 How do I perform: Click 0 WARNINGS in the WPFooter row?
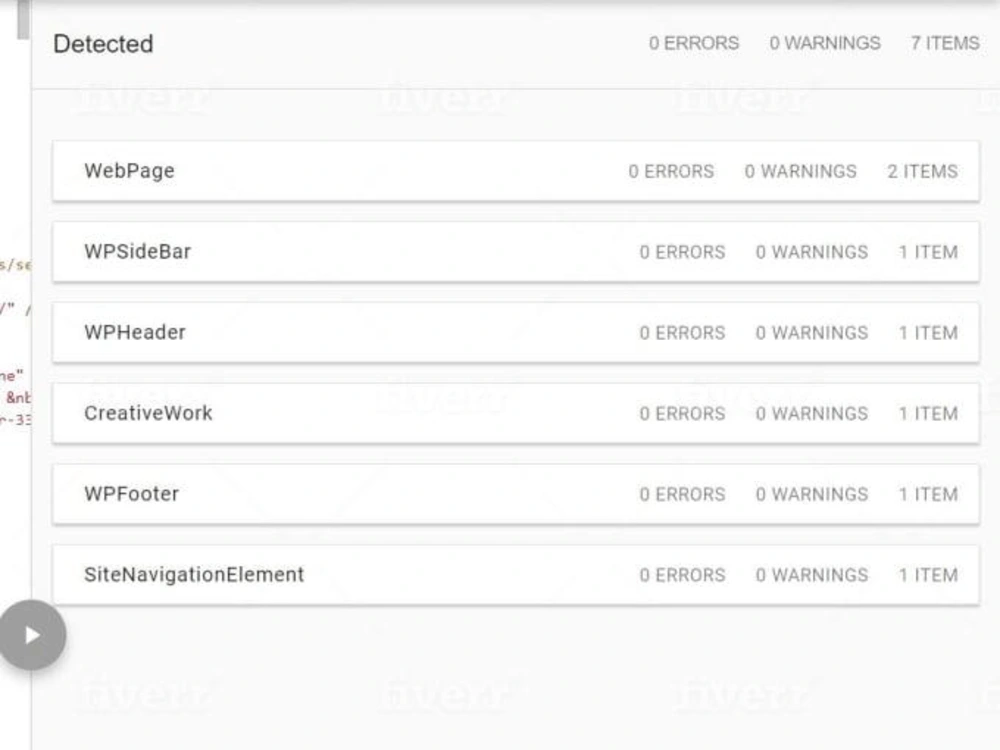812,494
